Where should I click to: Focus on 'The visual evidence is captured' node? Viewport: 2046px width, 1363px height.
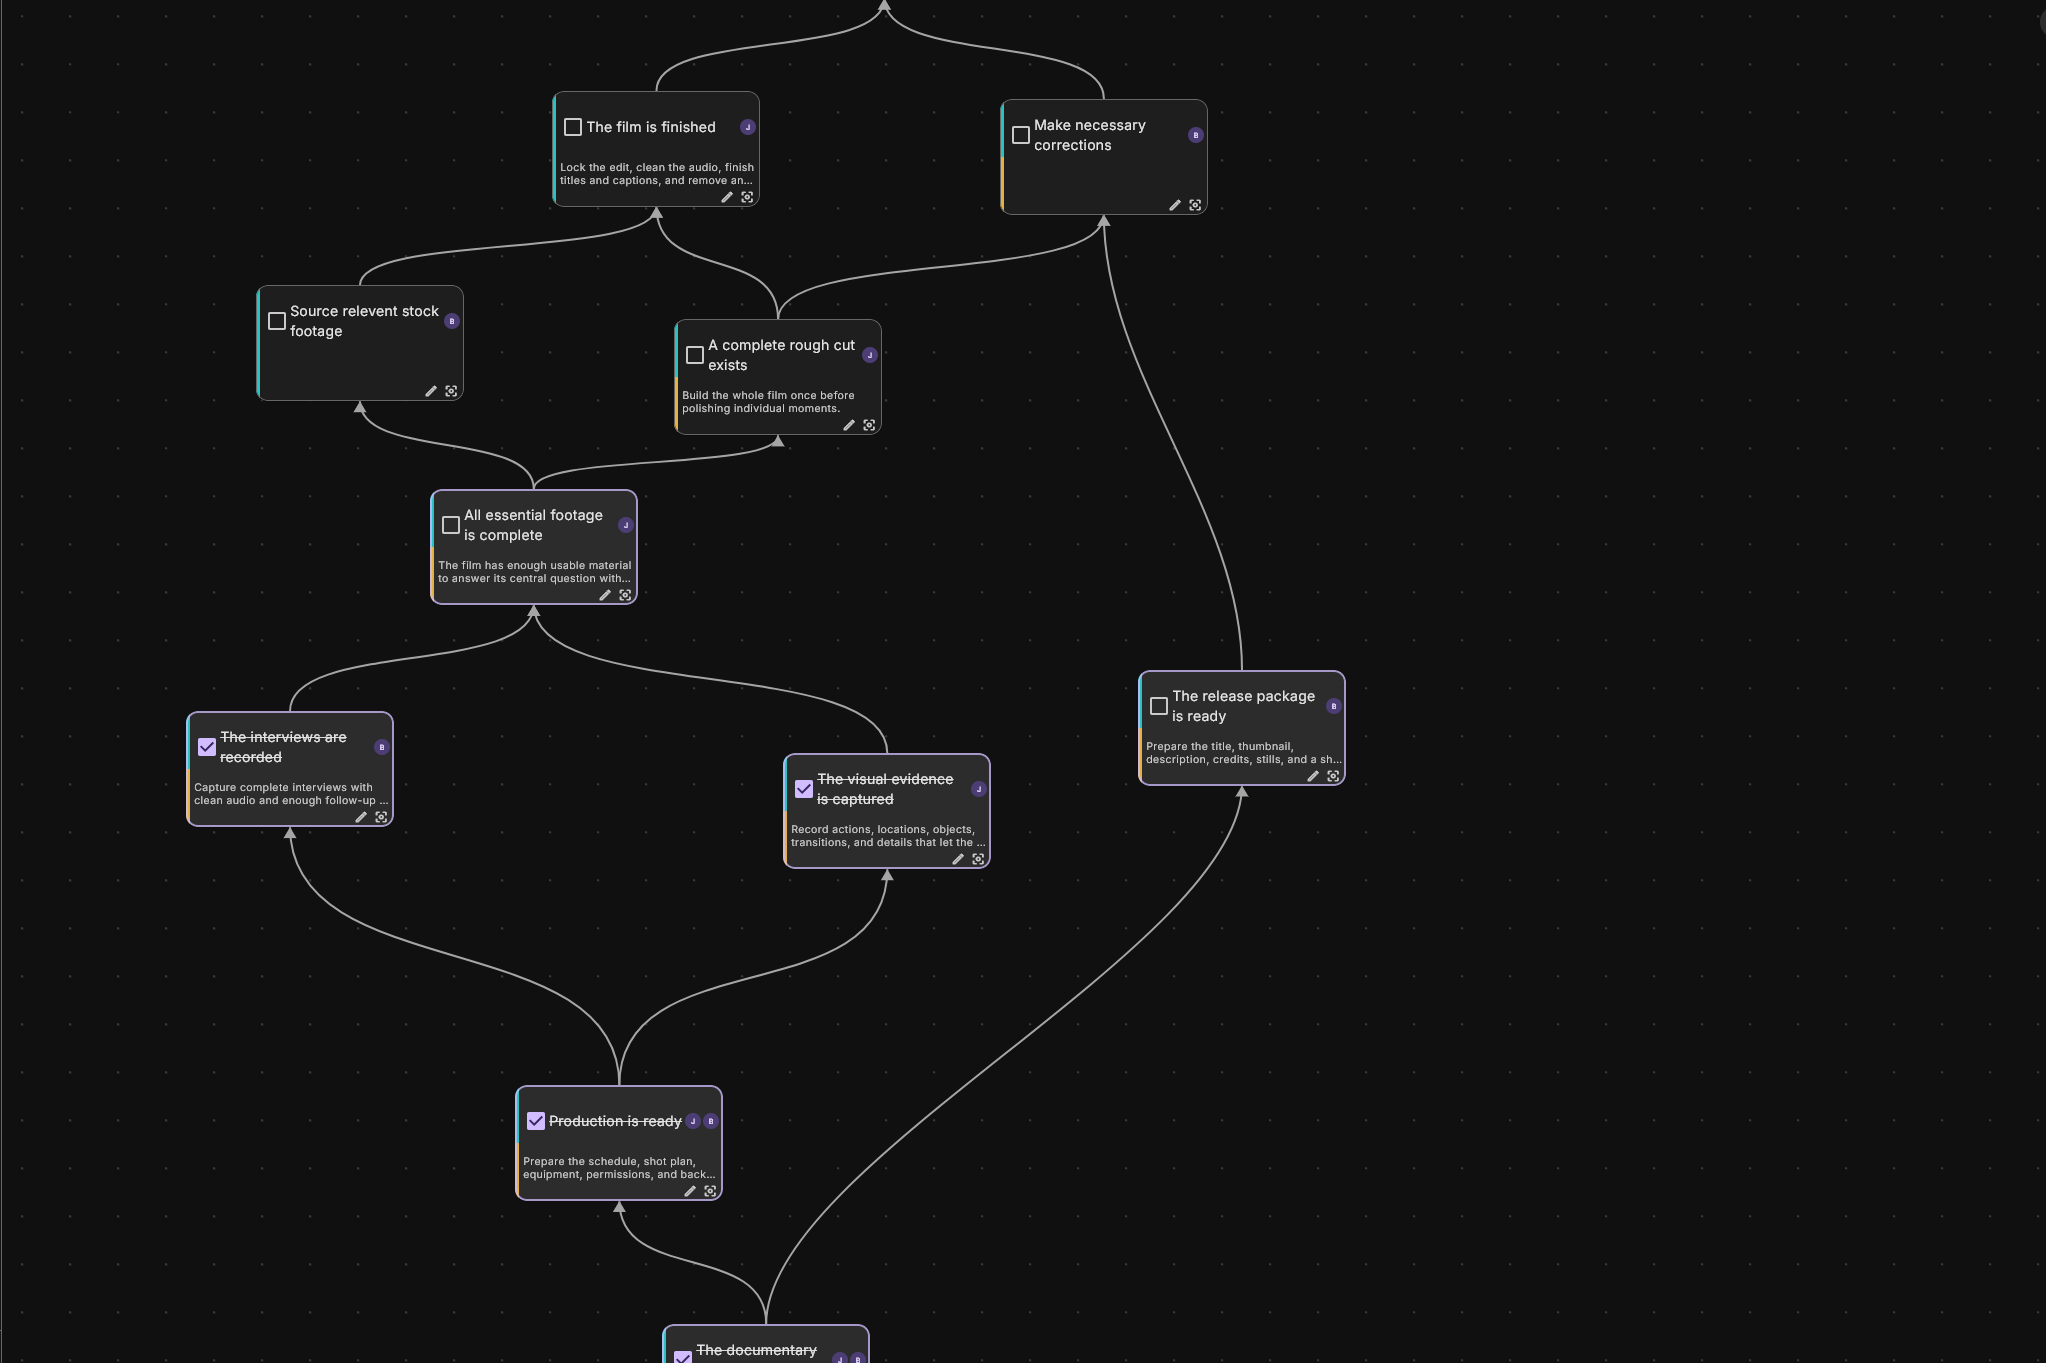point(978,859)
